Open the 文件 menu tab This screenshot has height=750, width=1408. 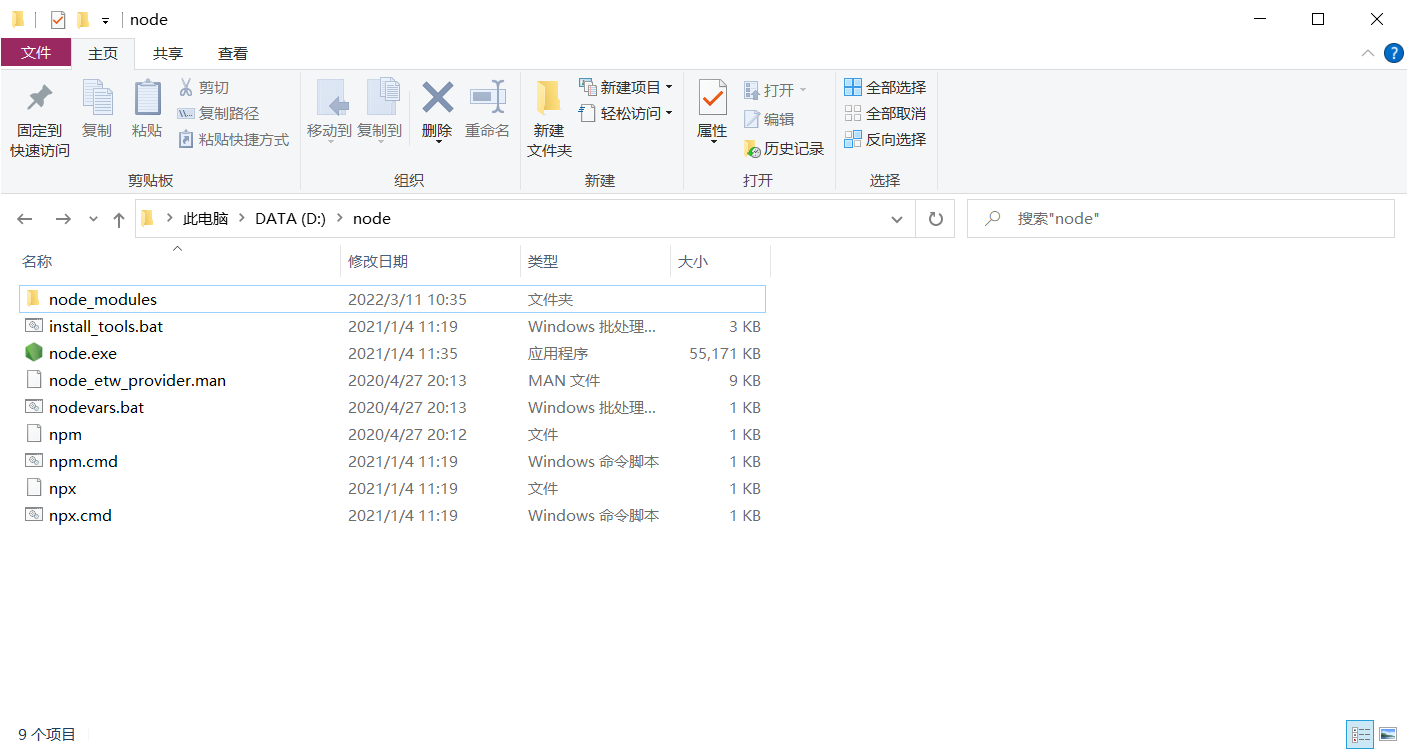pyautogui.click(x=35, y=53)
